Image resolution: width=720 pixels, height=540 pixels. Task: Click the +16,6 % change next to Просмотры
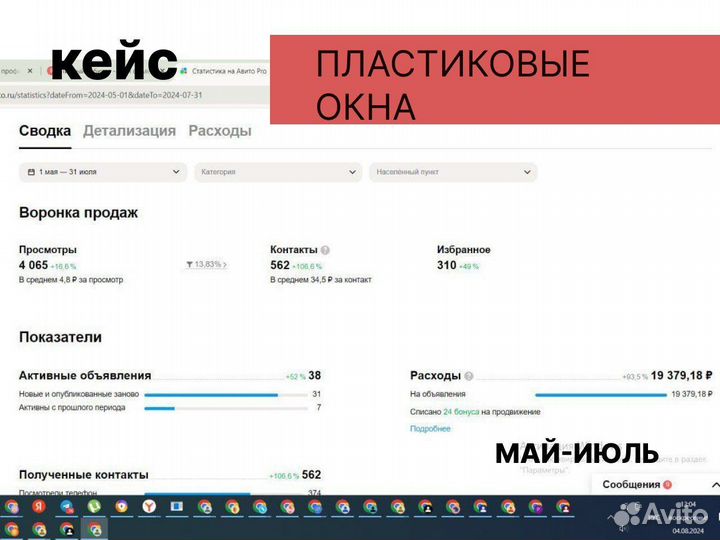63,267
